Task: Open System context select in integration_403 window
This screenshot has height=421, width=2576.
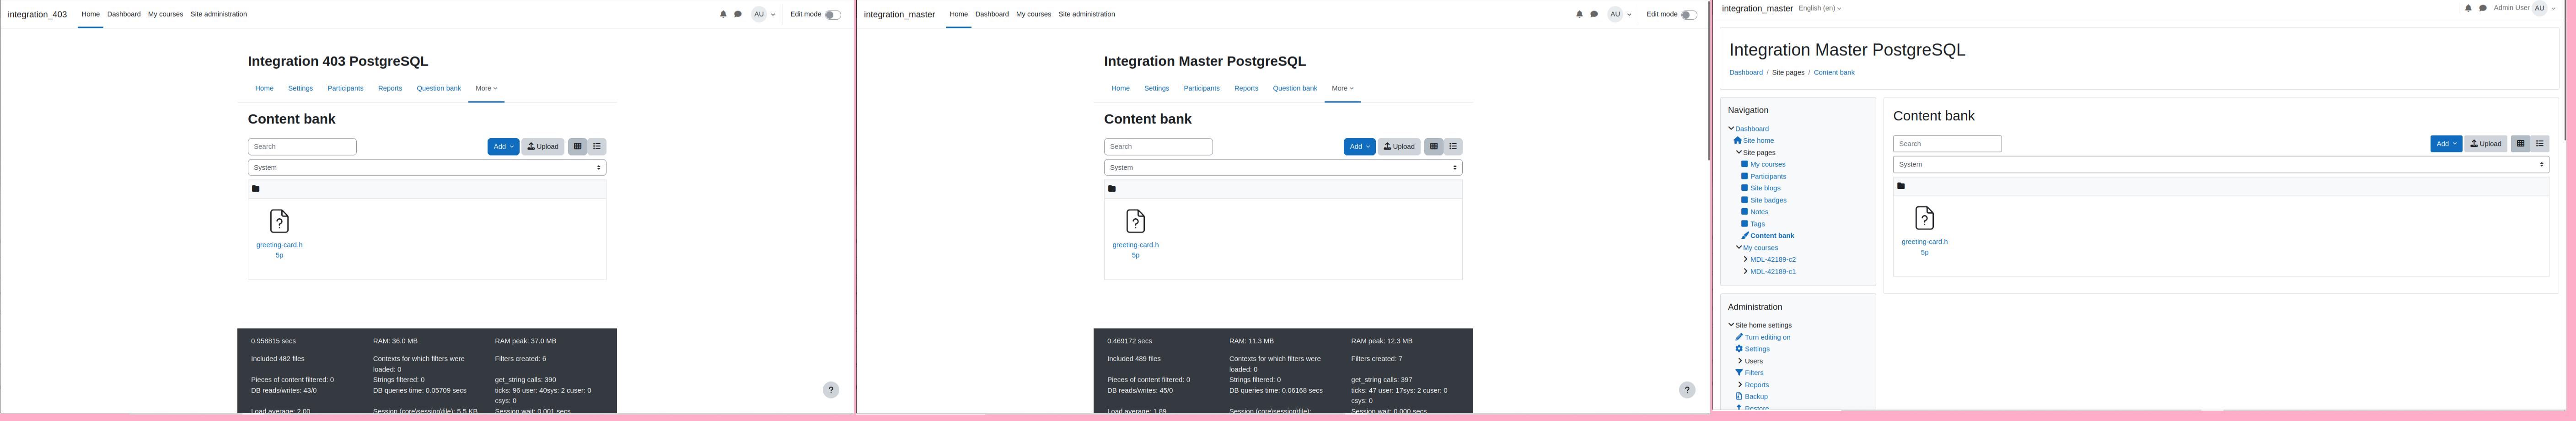Action: tap(427, 168)
